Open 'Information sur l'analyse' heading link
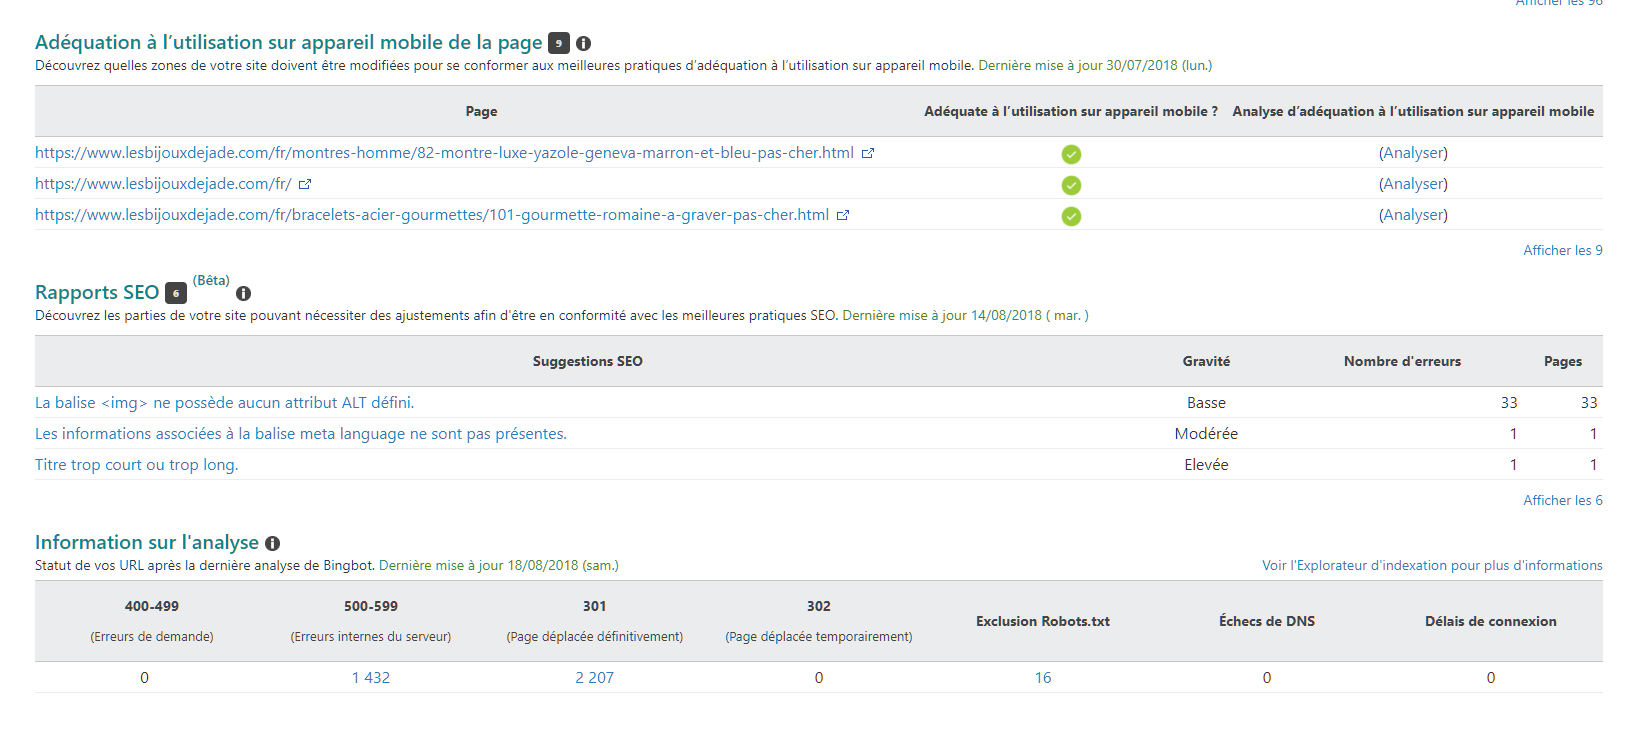 [147, 542]
